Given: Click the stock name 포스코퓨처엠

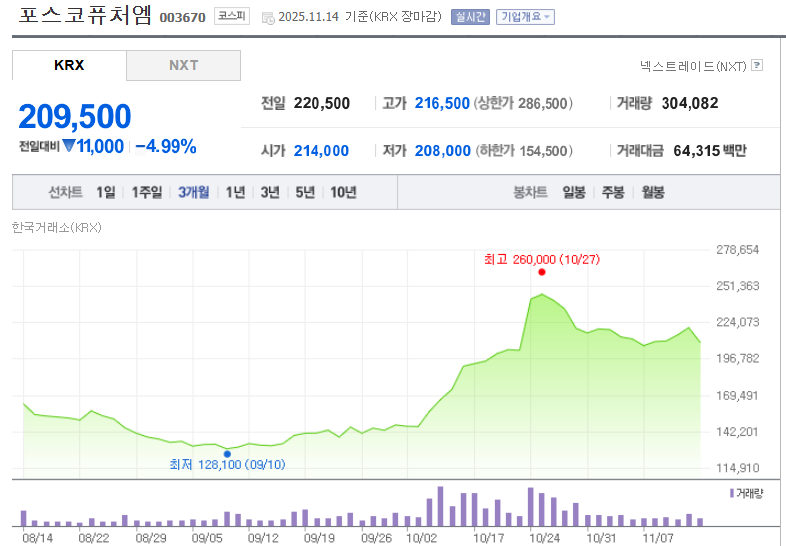Looking at the screenshot, I should click(x=85, y=15).
